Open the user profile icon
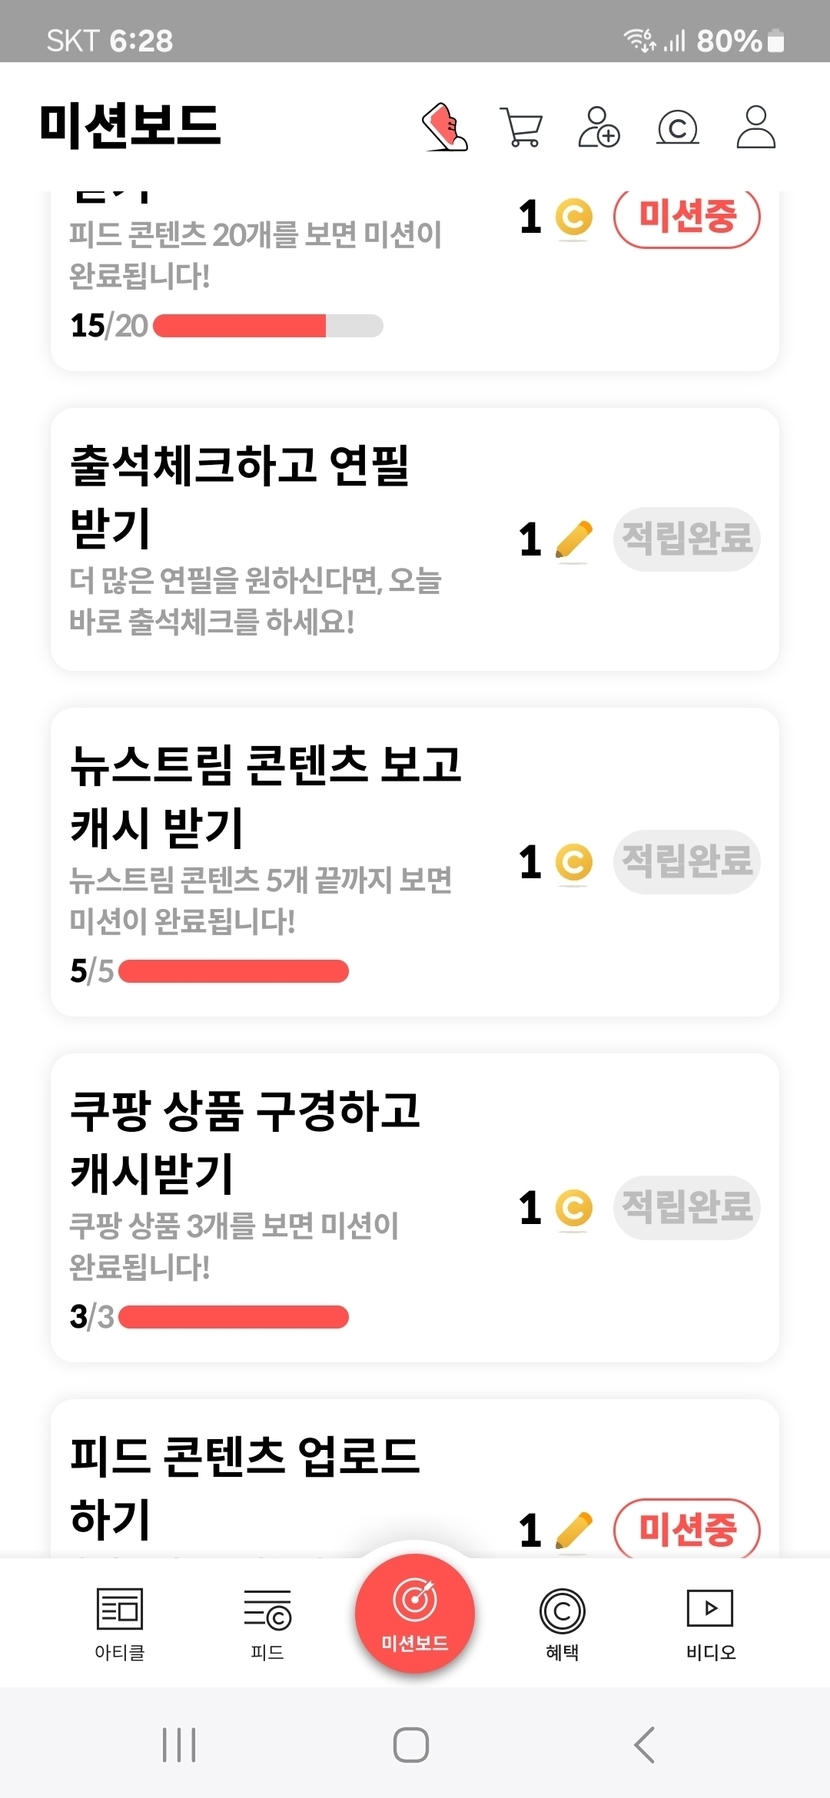Screen dimensions: 830x1798 [756, 127]
